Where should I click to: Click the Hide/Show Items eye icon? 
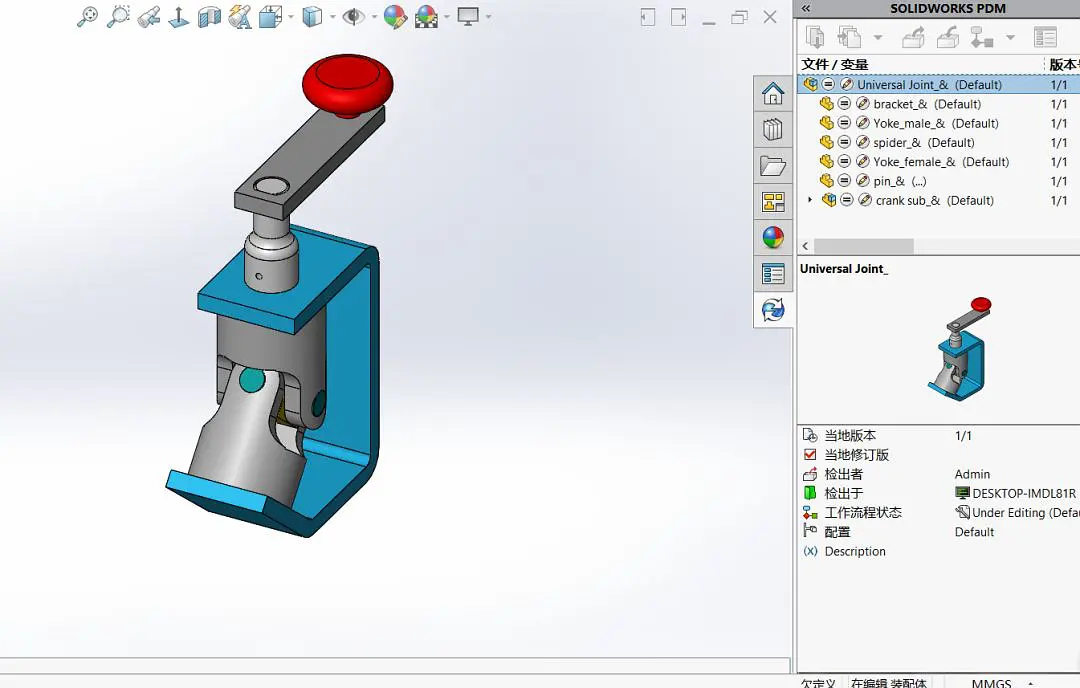tap(353, 17)
